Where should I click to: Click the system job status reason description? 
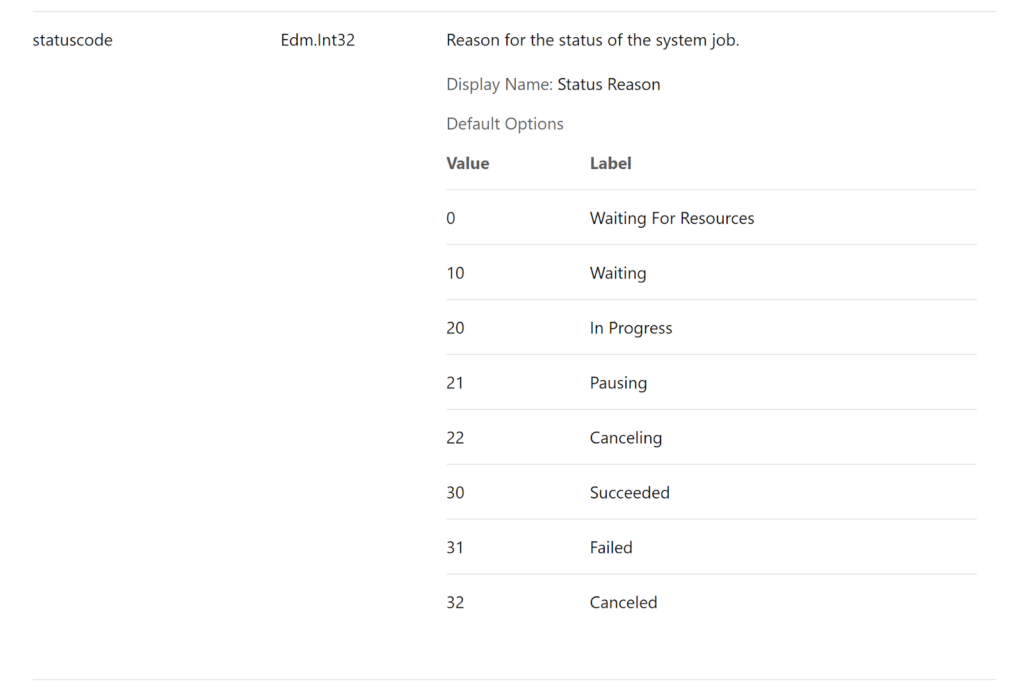[x=592, y=41]
